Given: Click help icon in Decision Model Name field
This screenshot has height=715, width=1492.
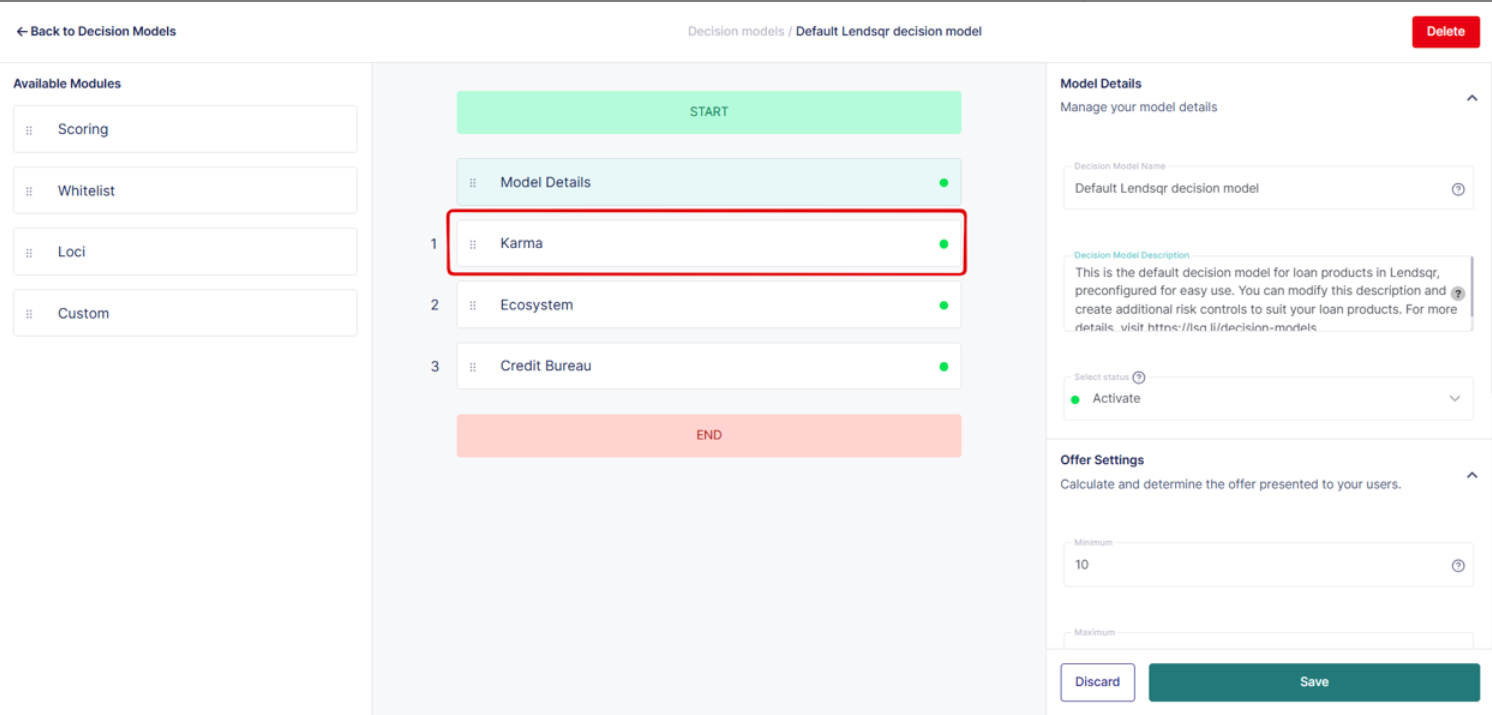Looking at the screenshot, I should [x=1457, y=189].
